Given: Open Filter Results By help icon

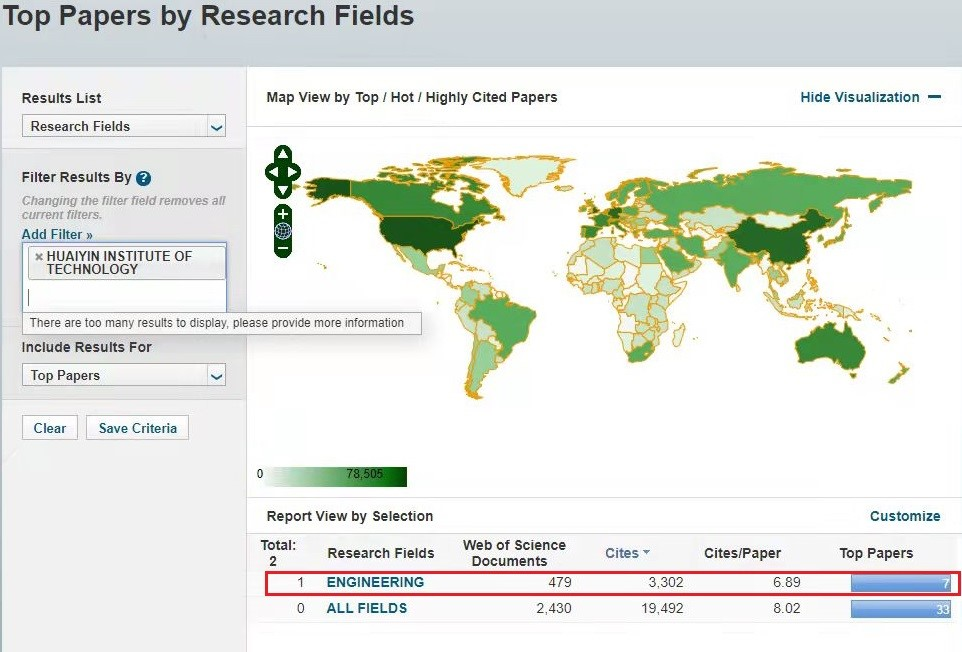Looking at the screenshot, I should pyautogui.click(x=143, y=178).
